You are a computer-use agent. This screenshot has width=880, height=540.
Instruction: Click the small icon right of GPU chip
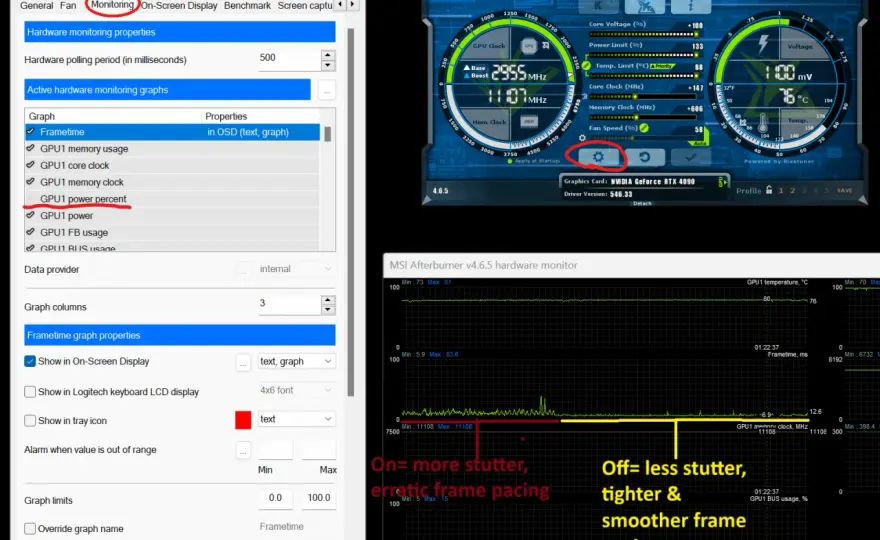[x=546, y=45]
